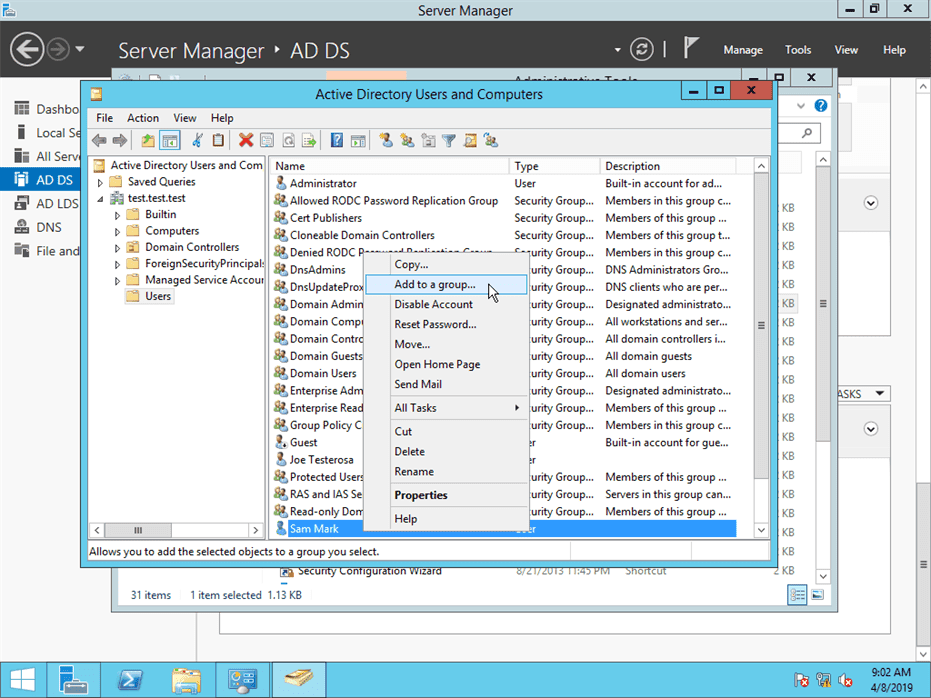This screenshot has height=698, width=931.
Task: Select AD LDS in Server Manager sidebar
Action: [x=40, y=204]
